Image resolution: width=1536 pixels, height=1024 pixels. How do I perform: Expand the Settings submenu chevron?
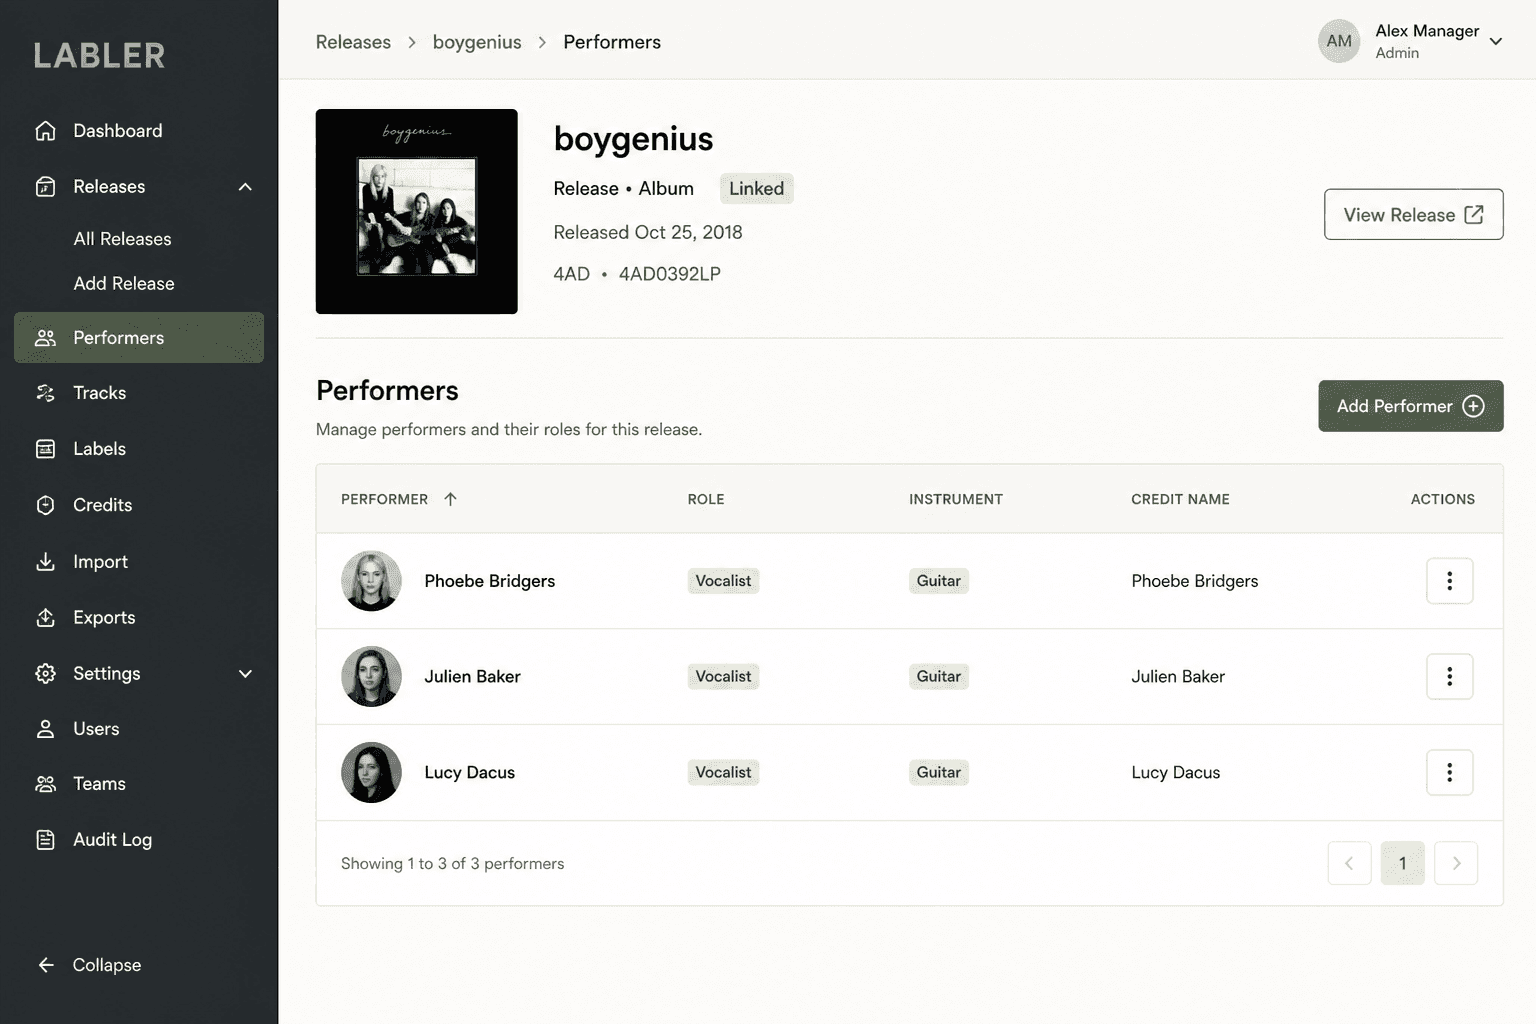[x=245, y=674]
